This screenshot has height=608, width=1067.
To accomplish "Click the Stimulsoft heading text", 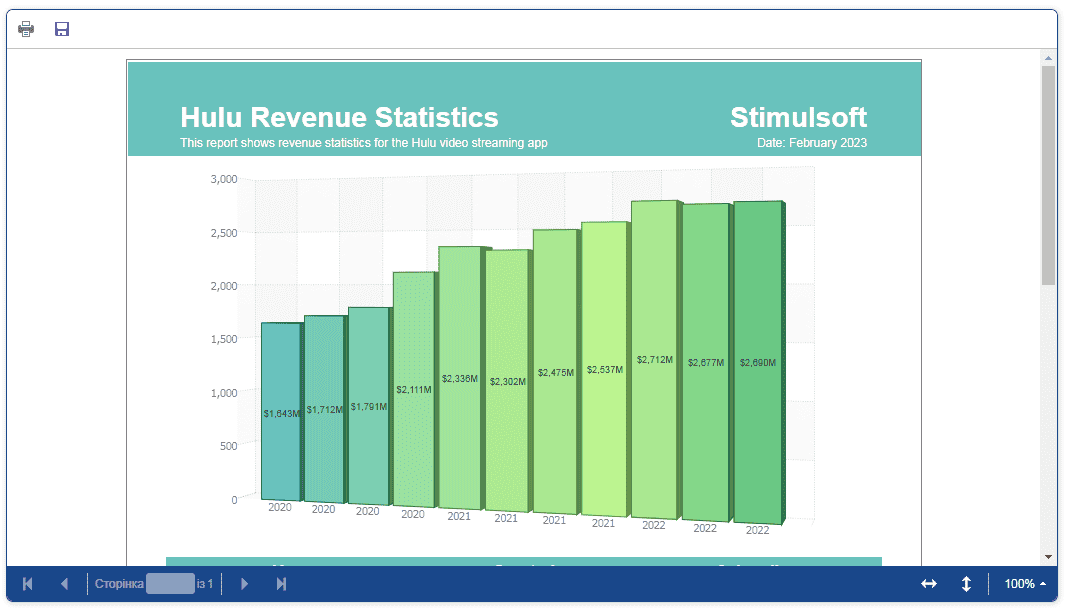I will [x=798, y=117].
